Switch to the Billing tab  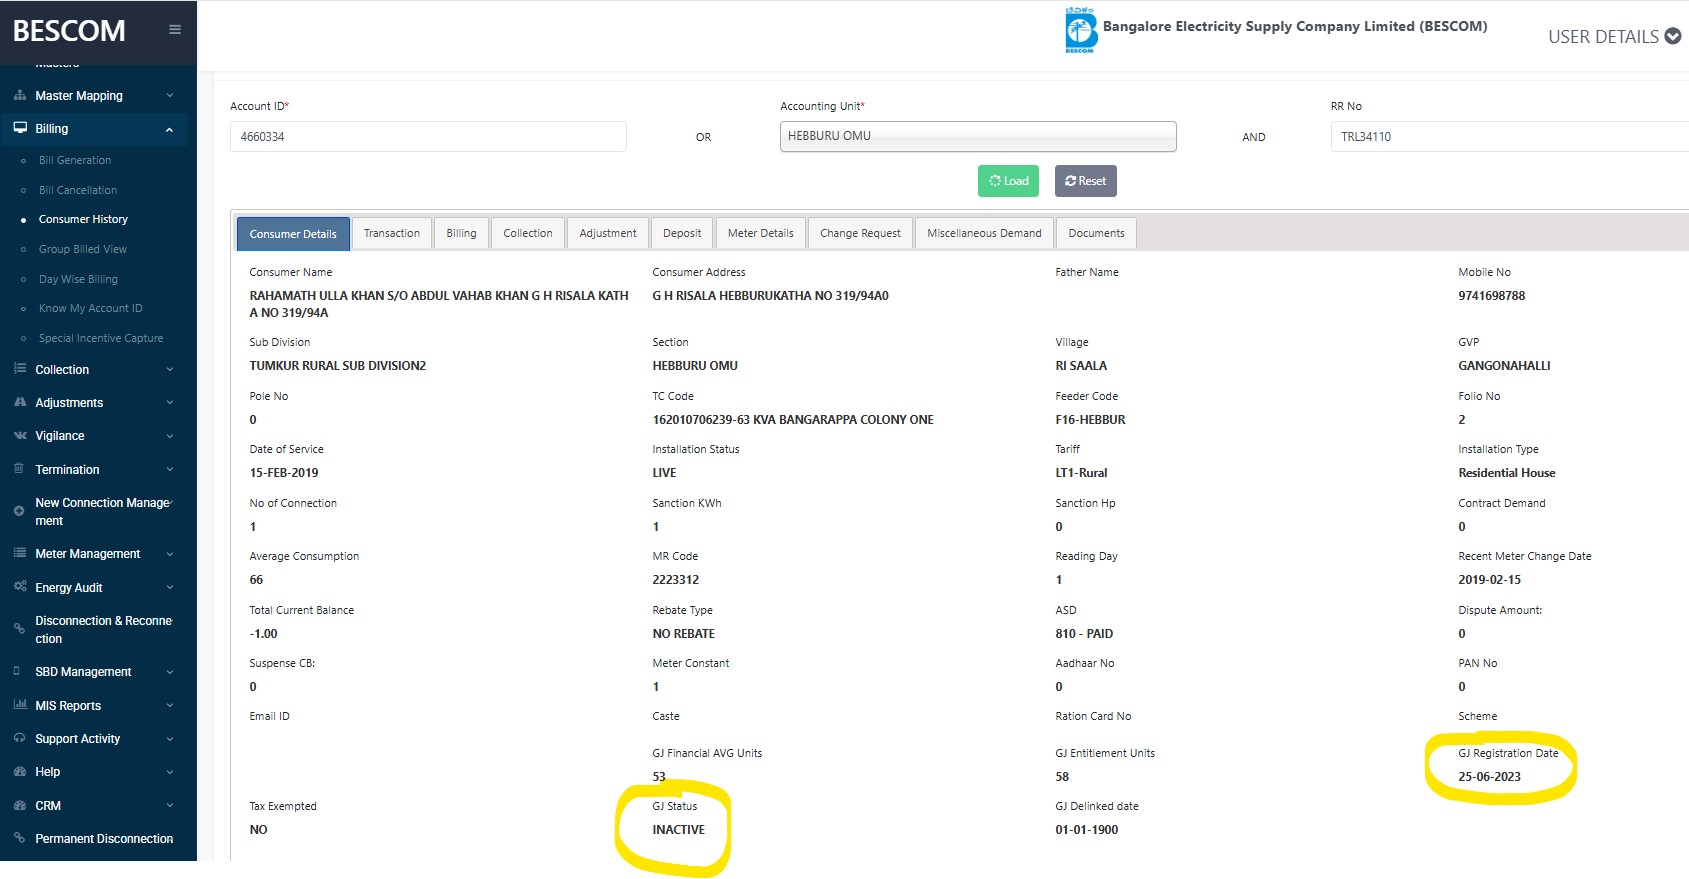click(x=461, y=233)
